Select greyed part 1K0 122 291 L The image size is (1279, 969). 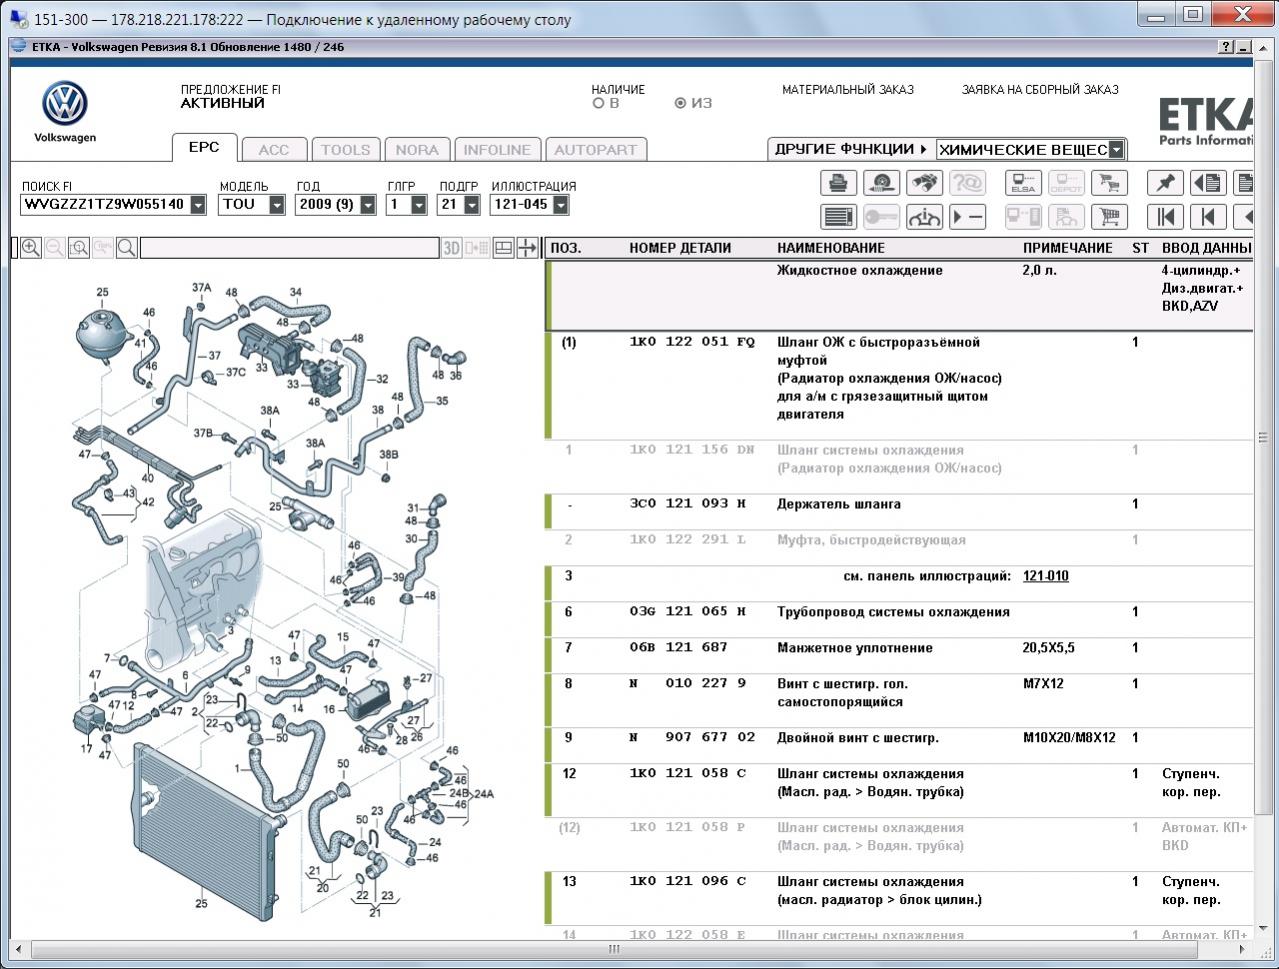688,540
